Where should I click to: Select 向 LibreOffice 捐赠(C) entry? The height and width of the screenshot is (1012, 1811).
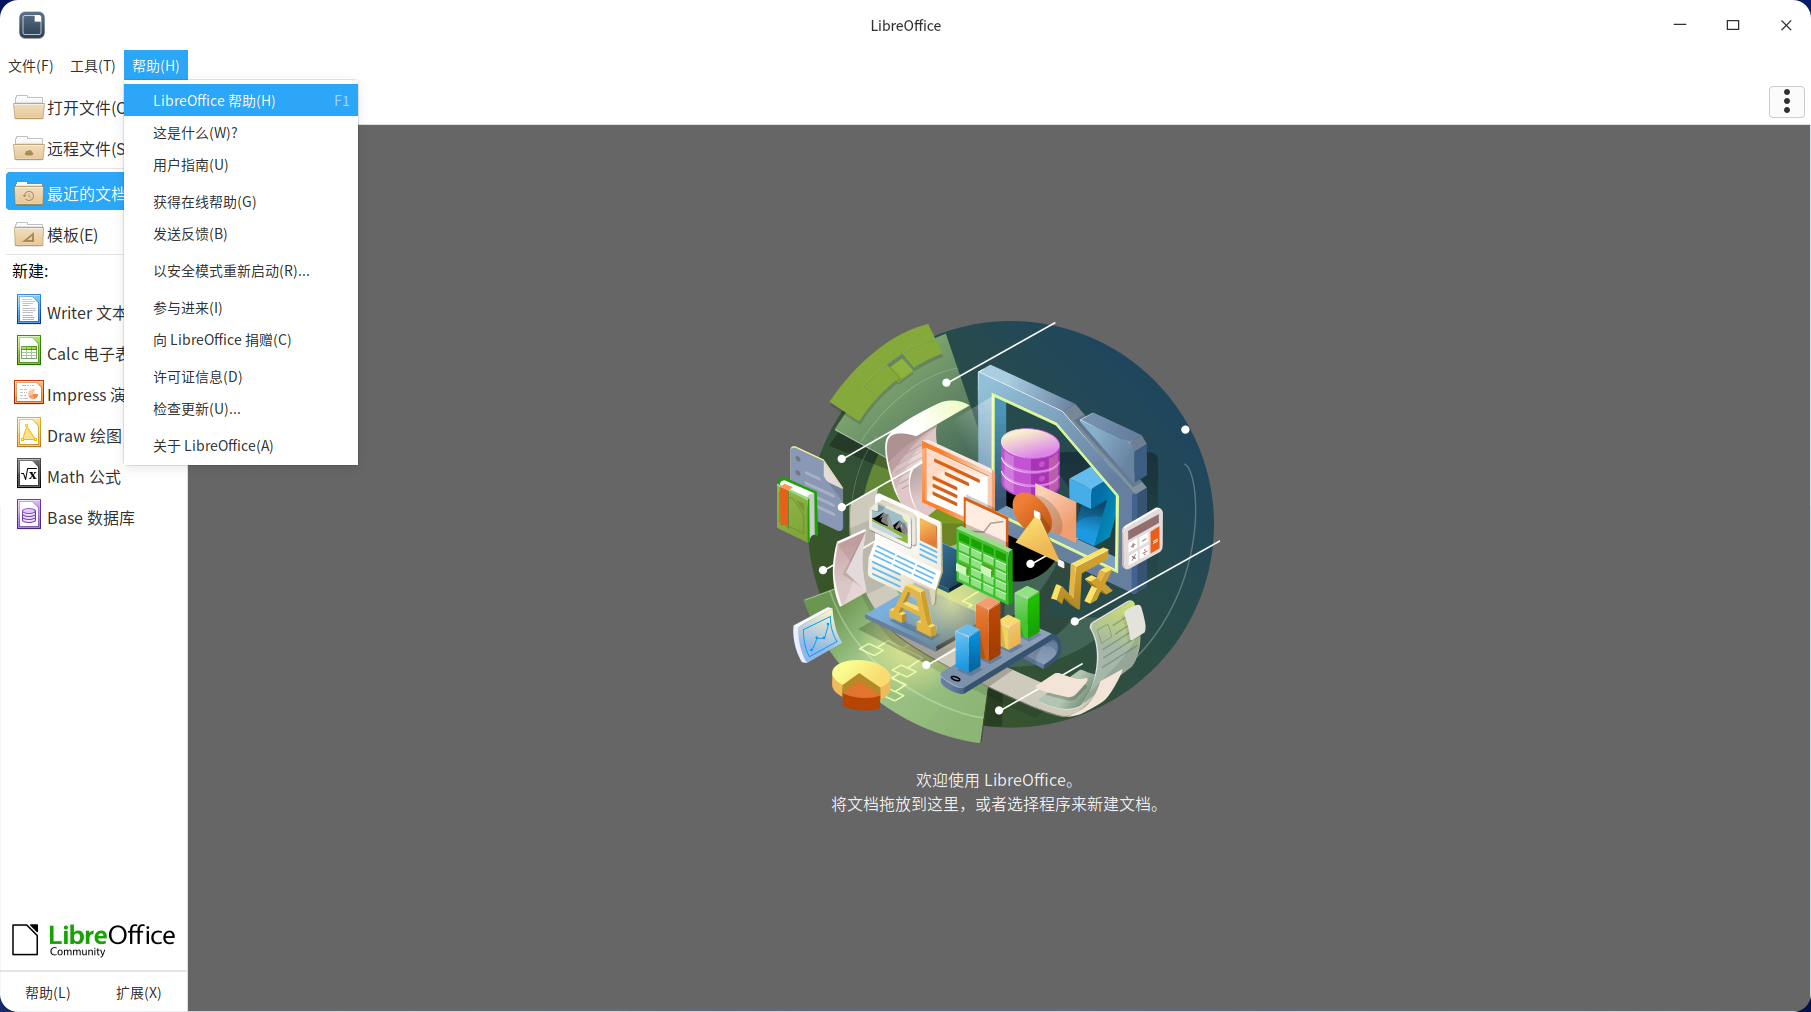pos(241,340)
